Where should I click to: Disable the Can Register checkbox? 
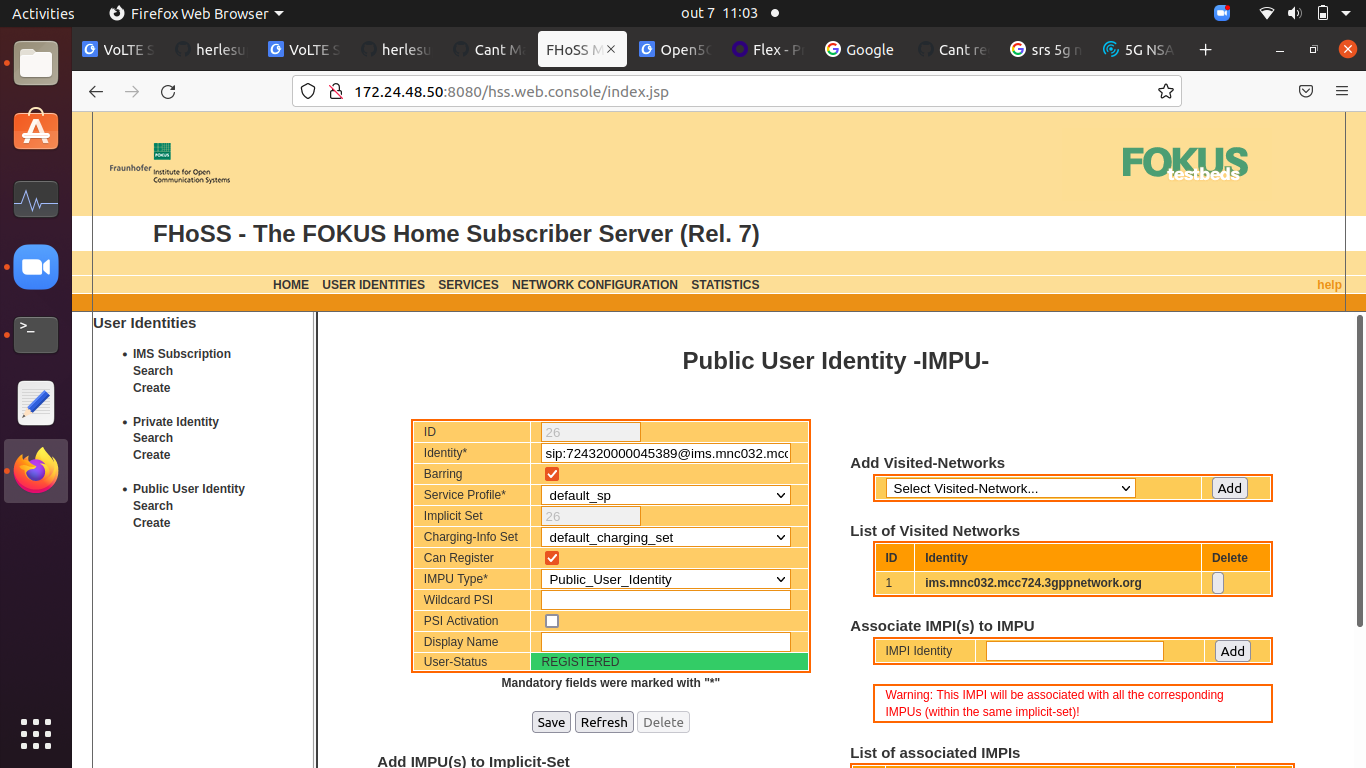pos(552,558)
